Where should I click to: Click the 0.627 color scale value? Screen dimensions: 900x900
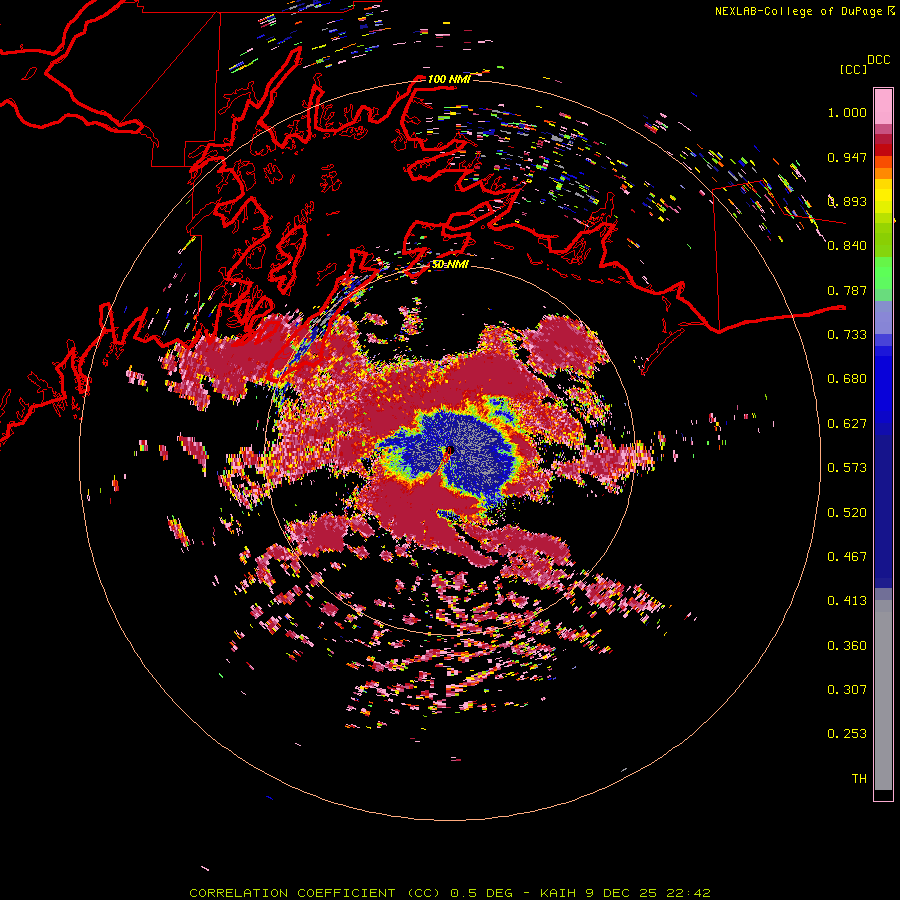847,424
